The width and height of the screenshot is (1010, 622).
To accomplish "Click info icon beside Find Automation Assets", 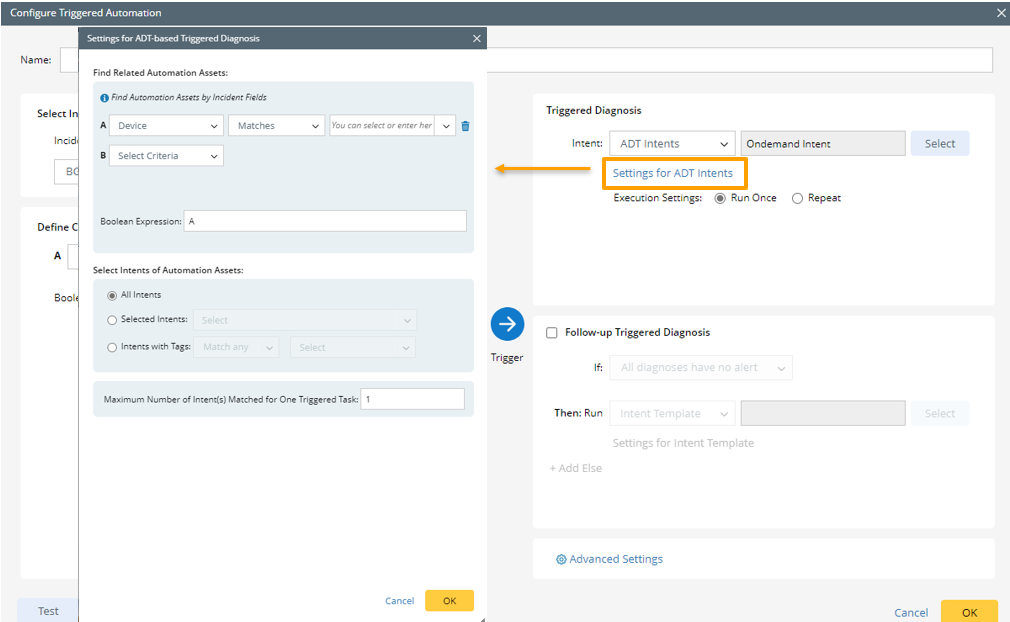I will (104, 98).
